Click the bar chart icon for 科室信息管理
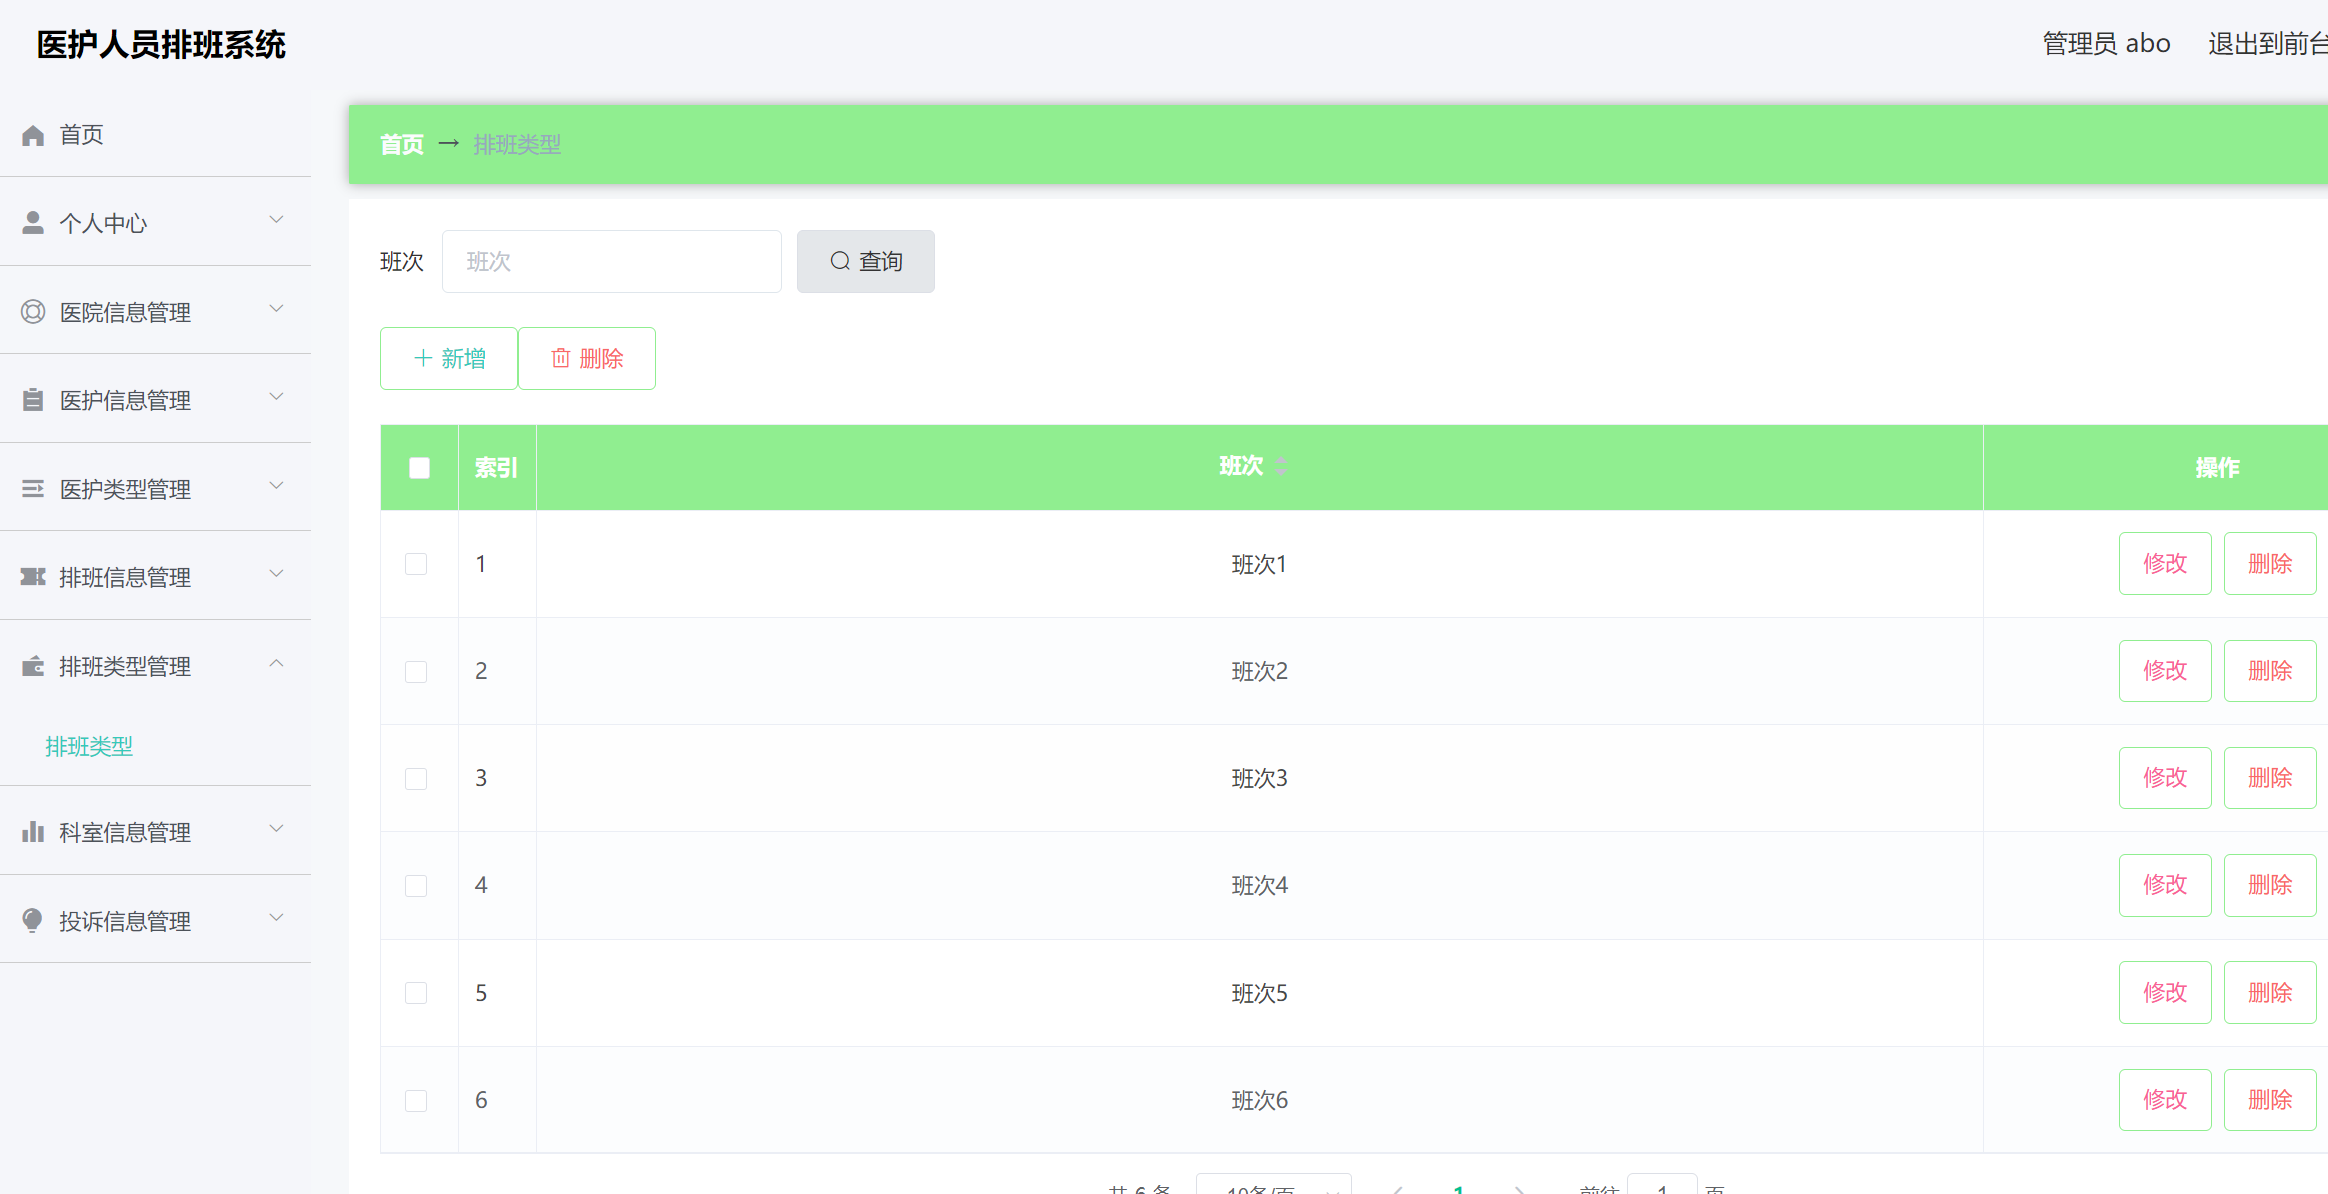 [33, 832]
